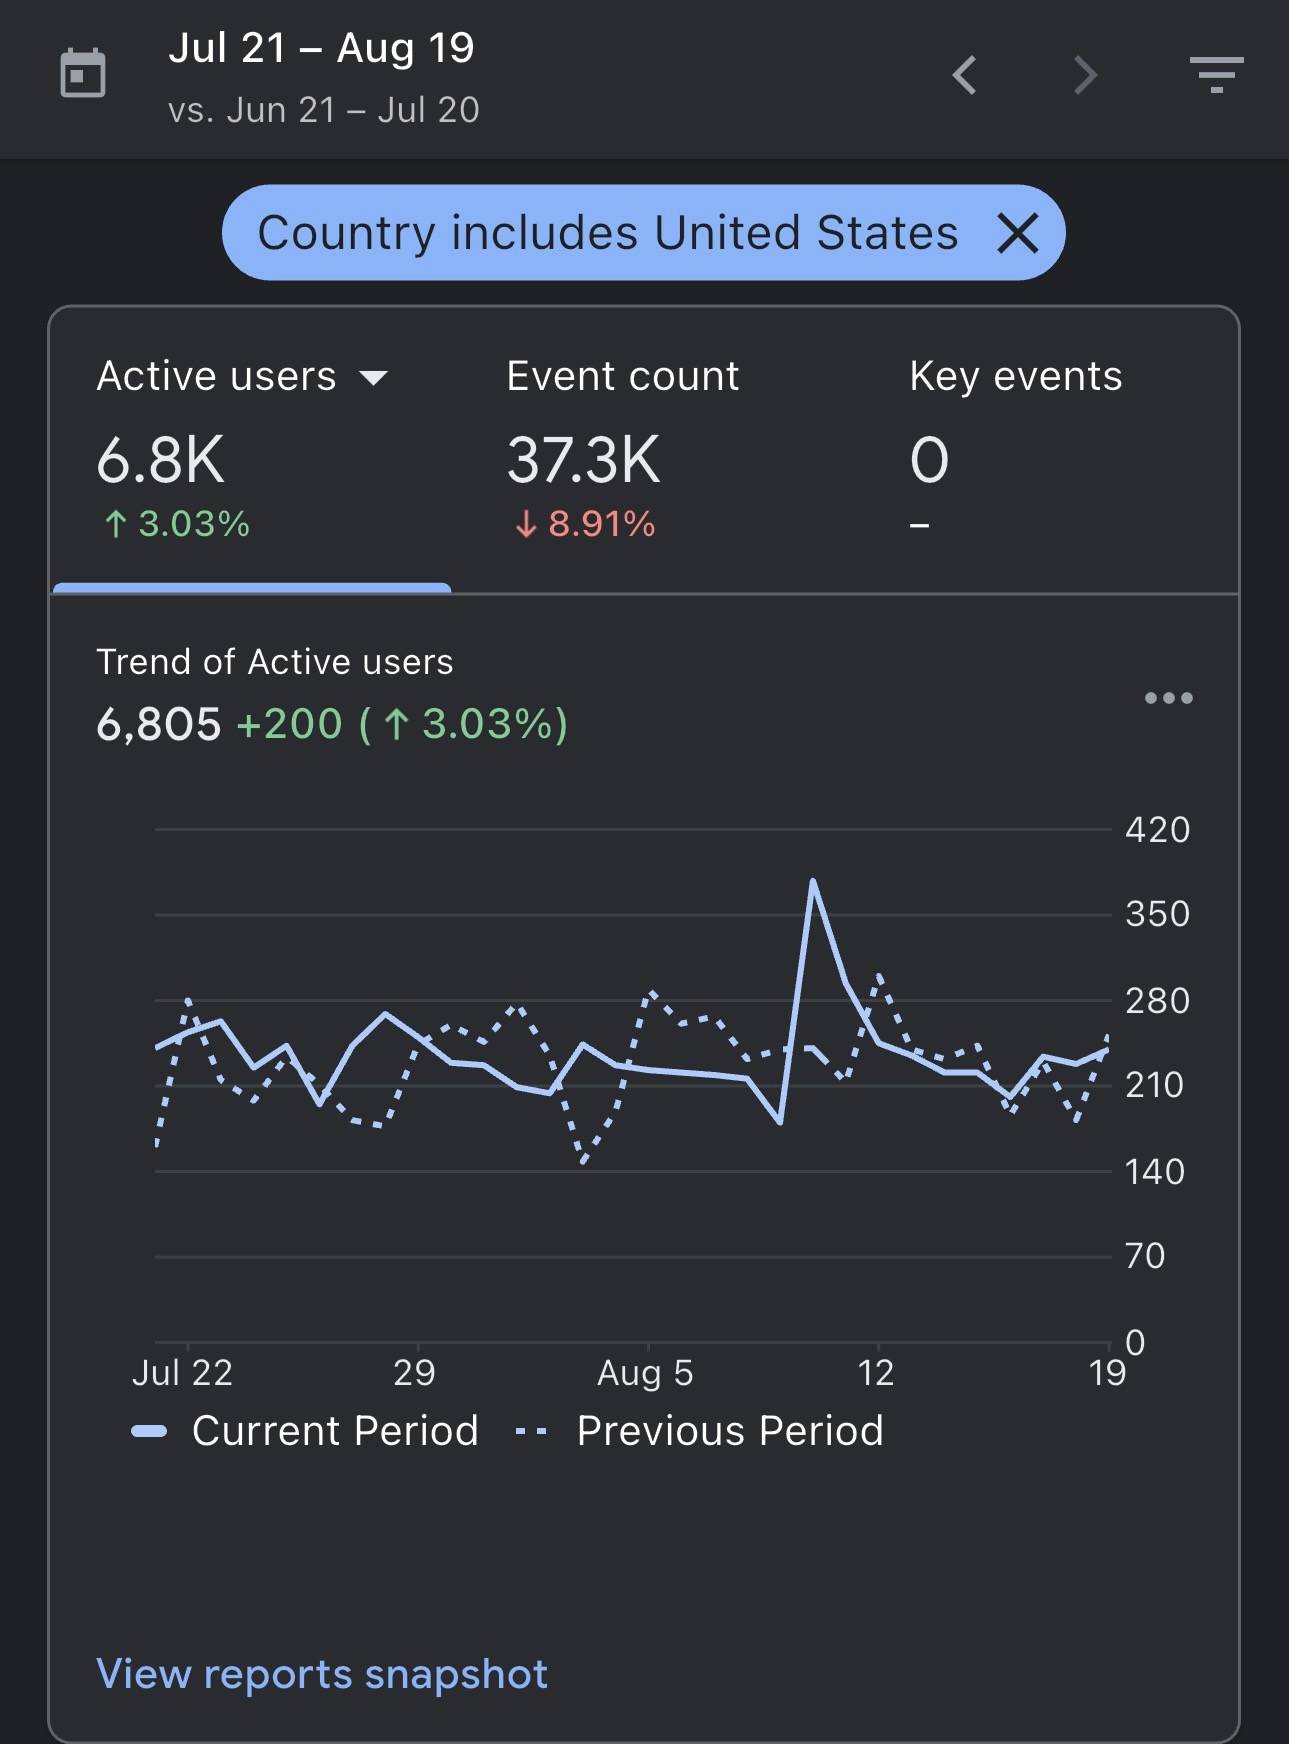Expand the Active users metric dropdown
Screen dimensions: 1289x1744
click(x=373, y=378)
